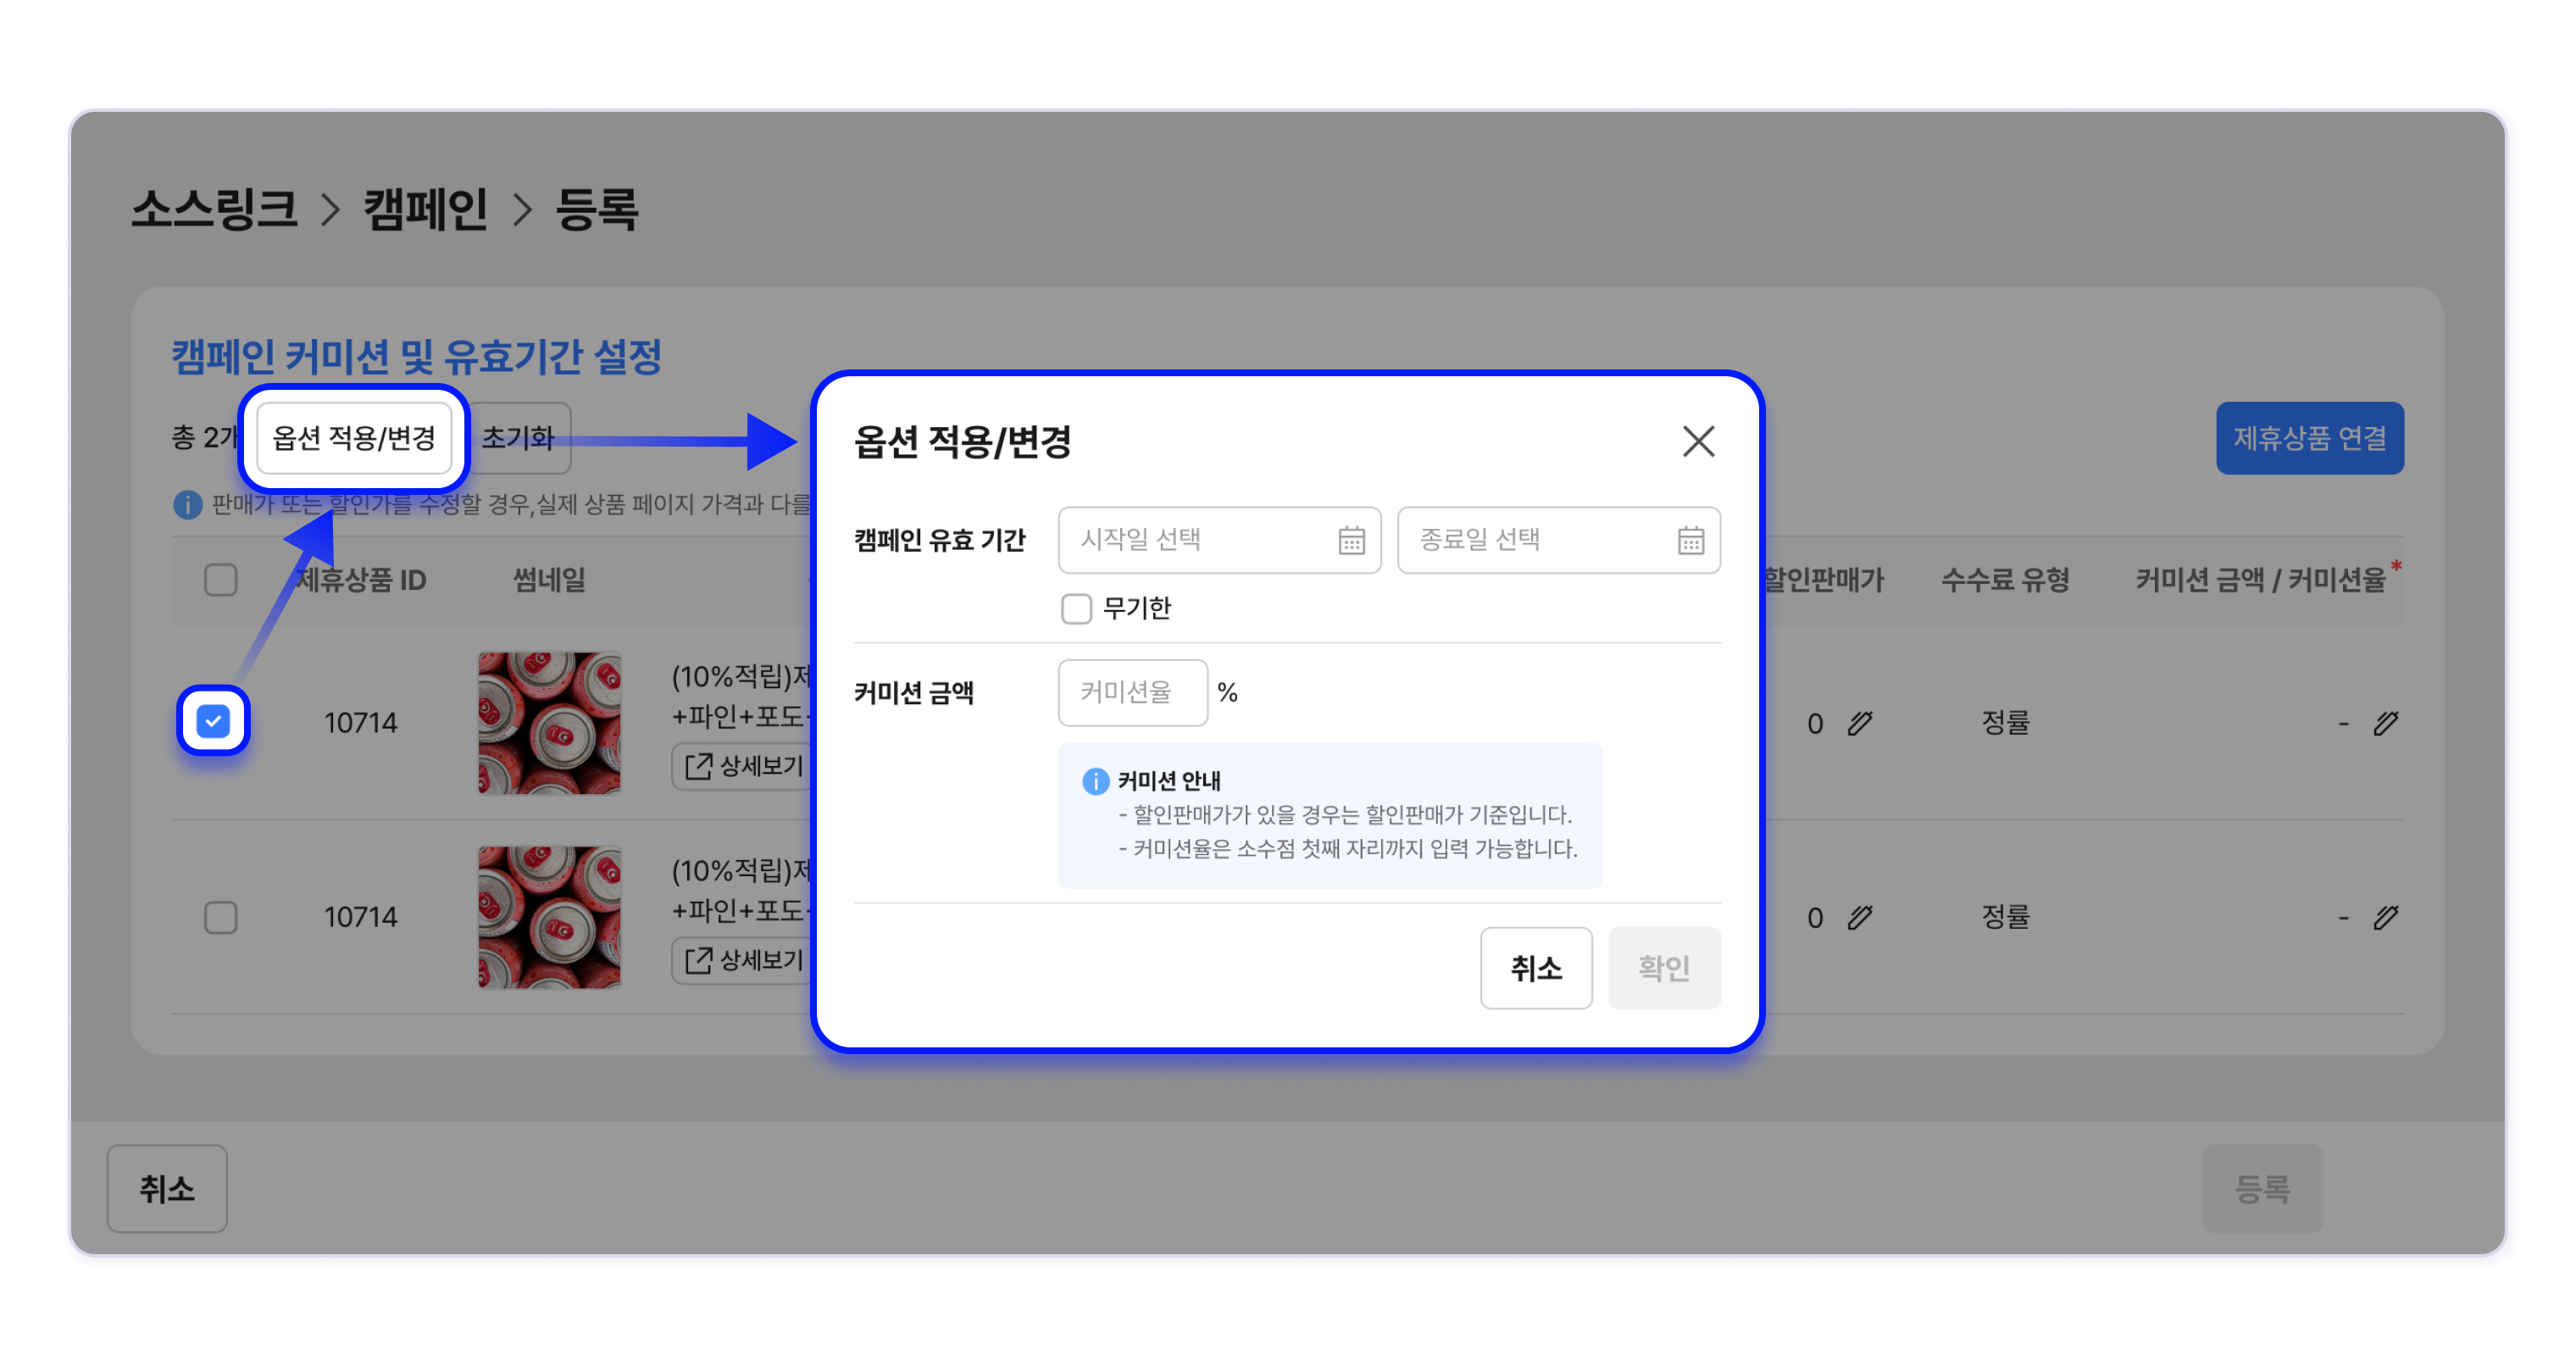
Task: Go to the 소스링크 breadcrumb
Action: pyautogui.click(x=214, y=209)
